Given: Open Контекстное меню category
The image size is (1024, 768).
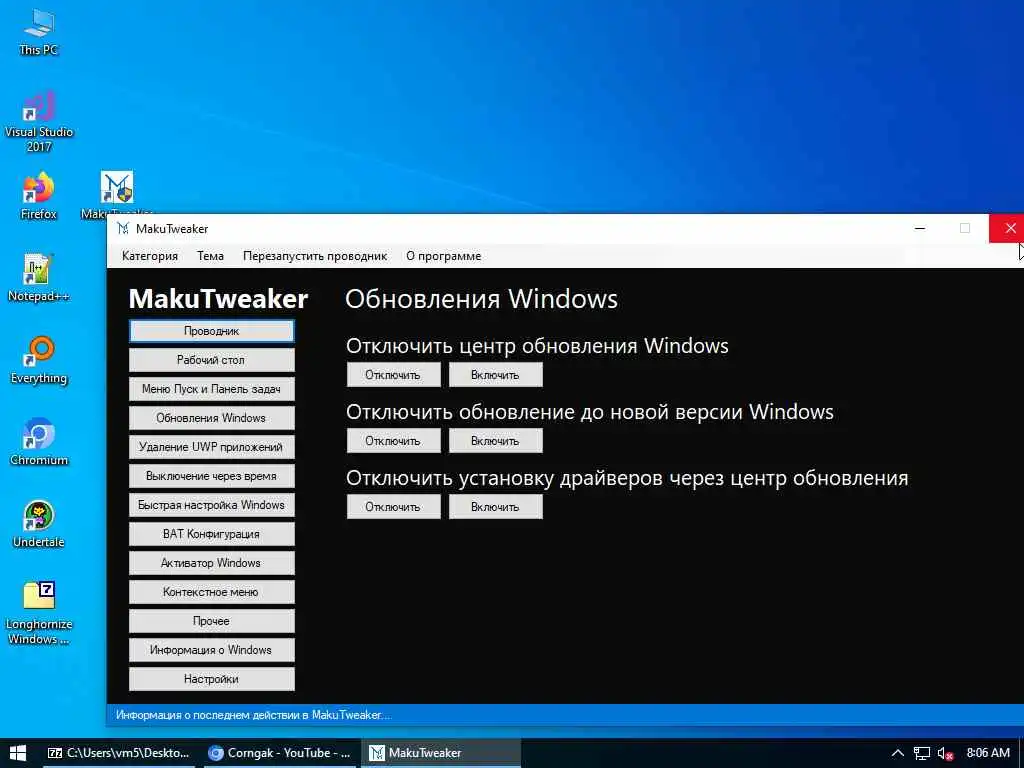Looking at the screenshot, I should 212,592.
